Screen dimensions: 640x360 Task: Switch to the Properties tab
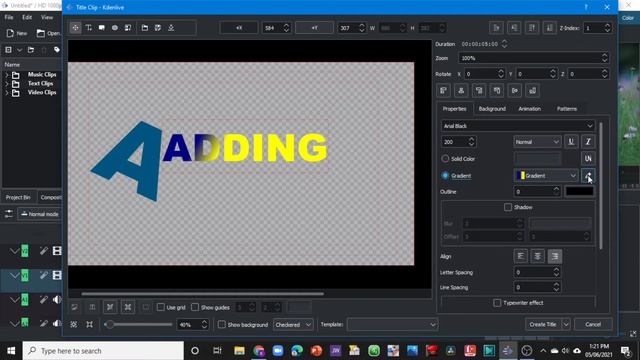pos(454,109)
